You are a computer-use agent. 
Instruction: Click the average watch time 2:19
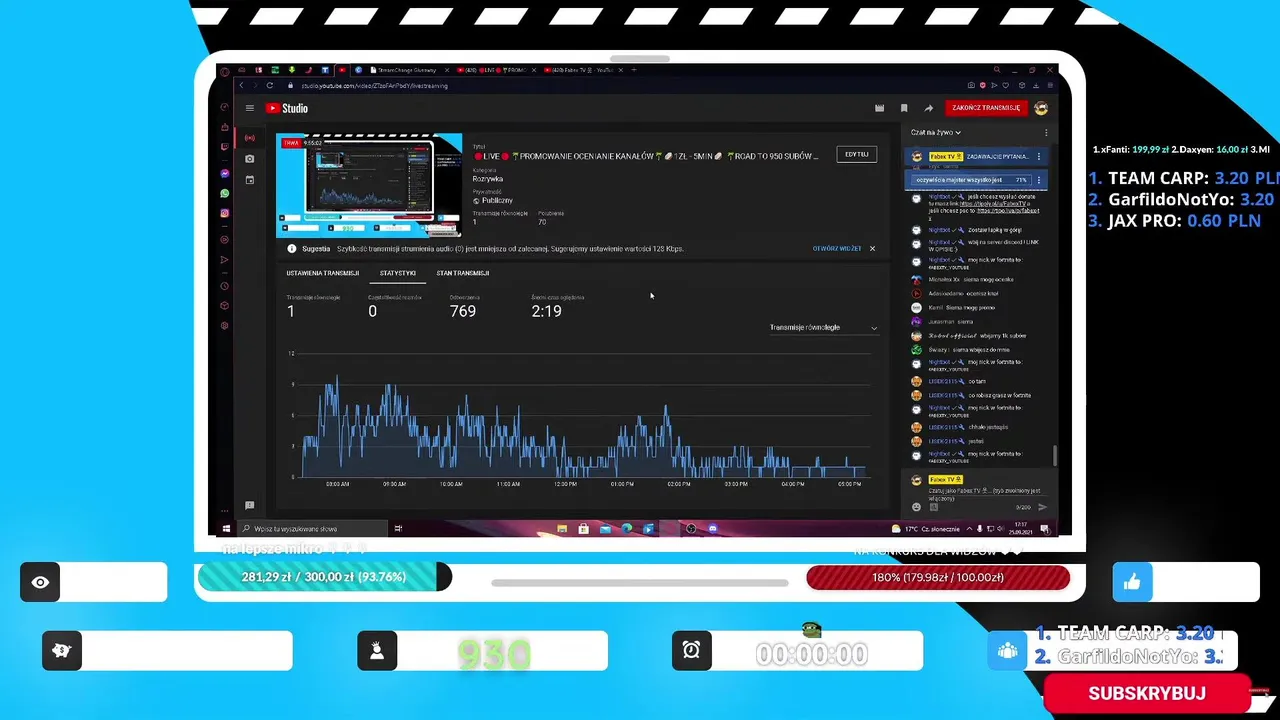546,311
